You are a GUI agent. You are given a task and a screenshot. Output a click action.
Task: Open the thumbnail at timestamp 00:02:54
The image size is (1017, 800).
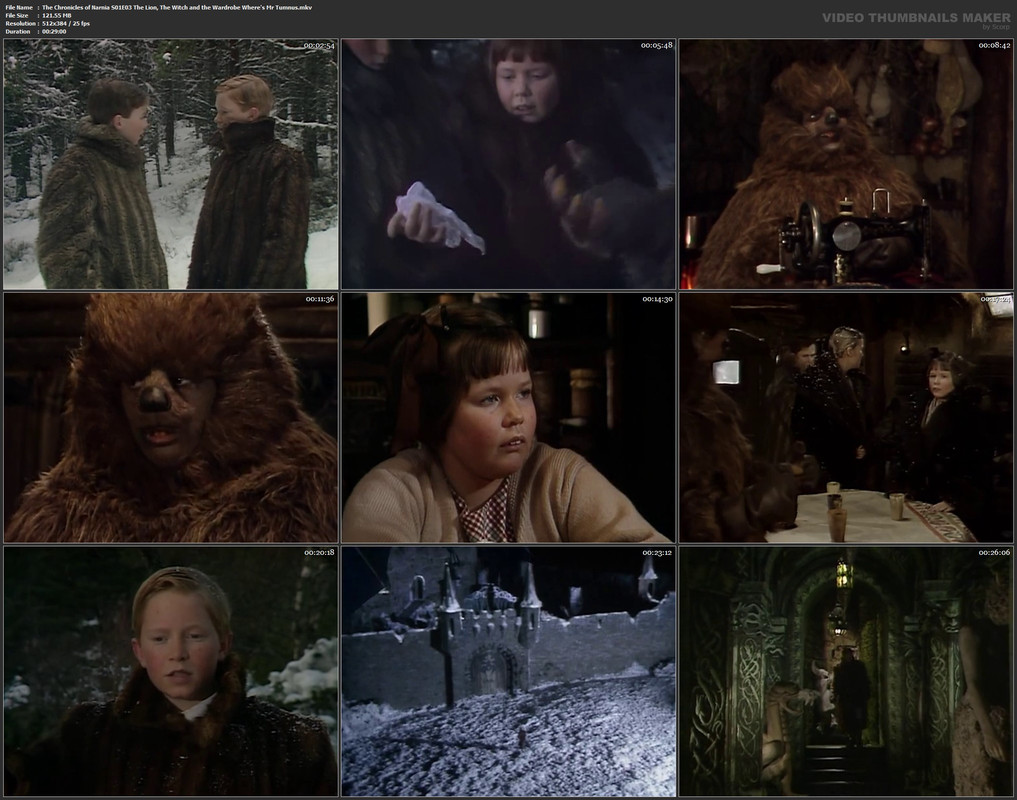click(171, 164)
